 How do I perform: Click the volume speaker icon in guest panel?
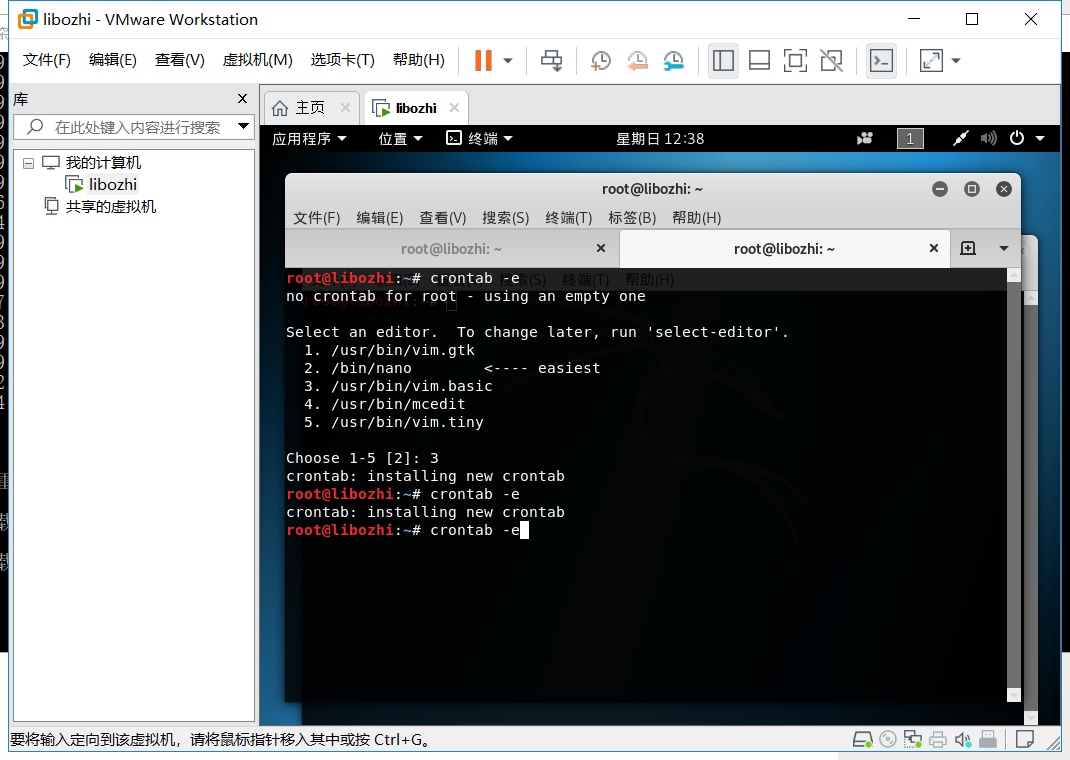click(988, 138)
